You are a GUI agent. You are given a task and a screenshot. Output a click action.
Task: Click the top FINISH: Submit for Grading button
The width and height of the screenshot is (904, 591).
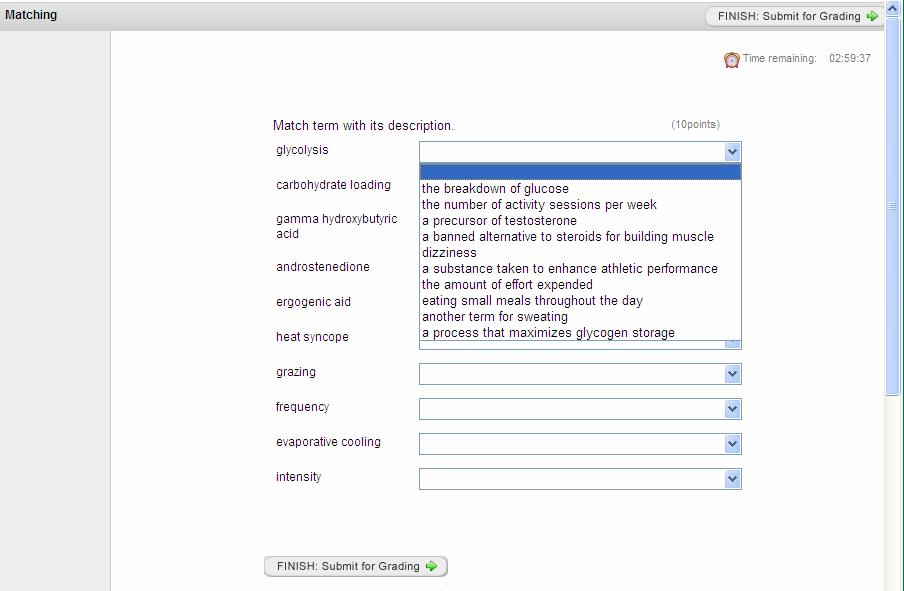[x=794, y=16]
